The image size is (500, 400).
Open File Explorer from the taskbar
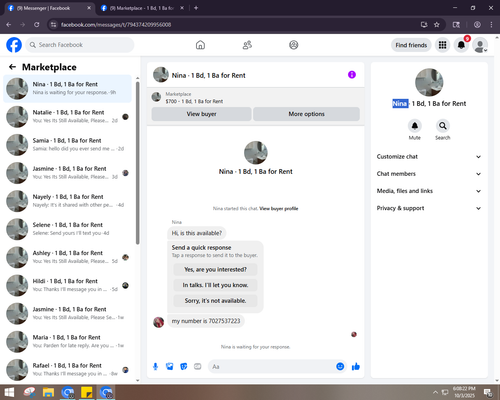[48, 392]
